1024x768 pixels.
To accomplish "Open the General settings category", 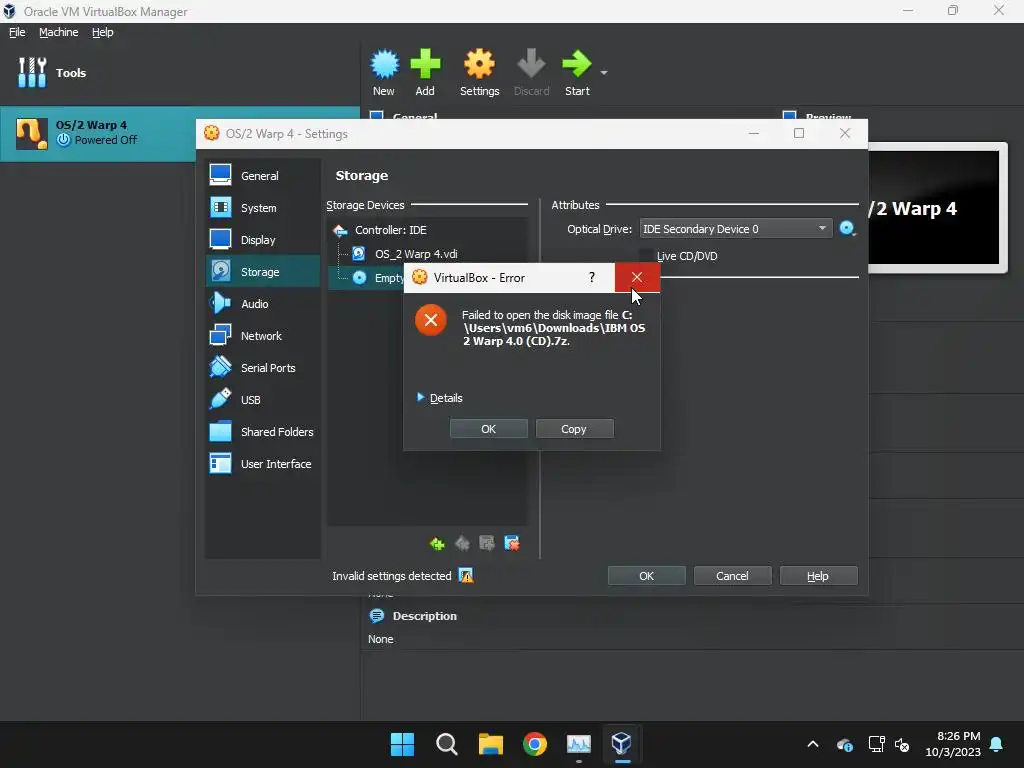I will coord(263,176).
